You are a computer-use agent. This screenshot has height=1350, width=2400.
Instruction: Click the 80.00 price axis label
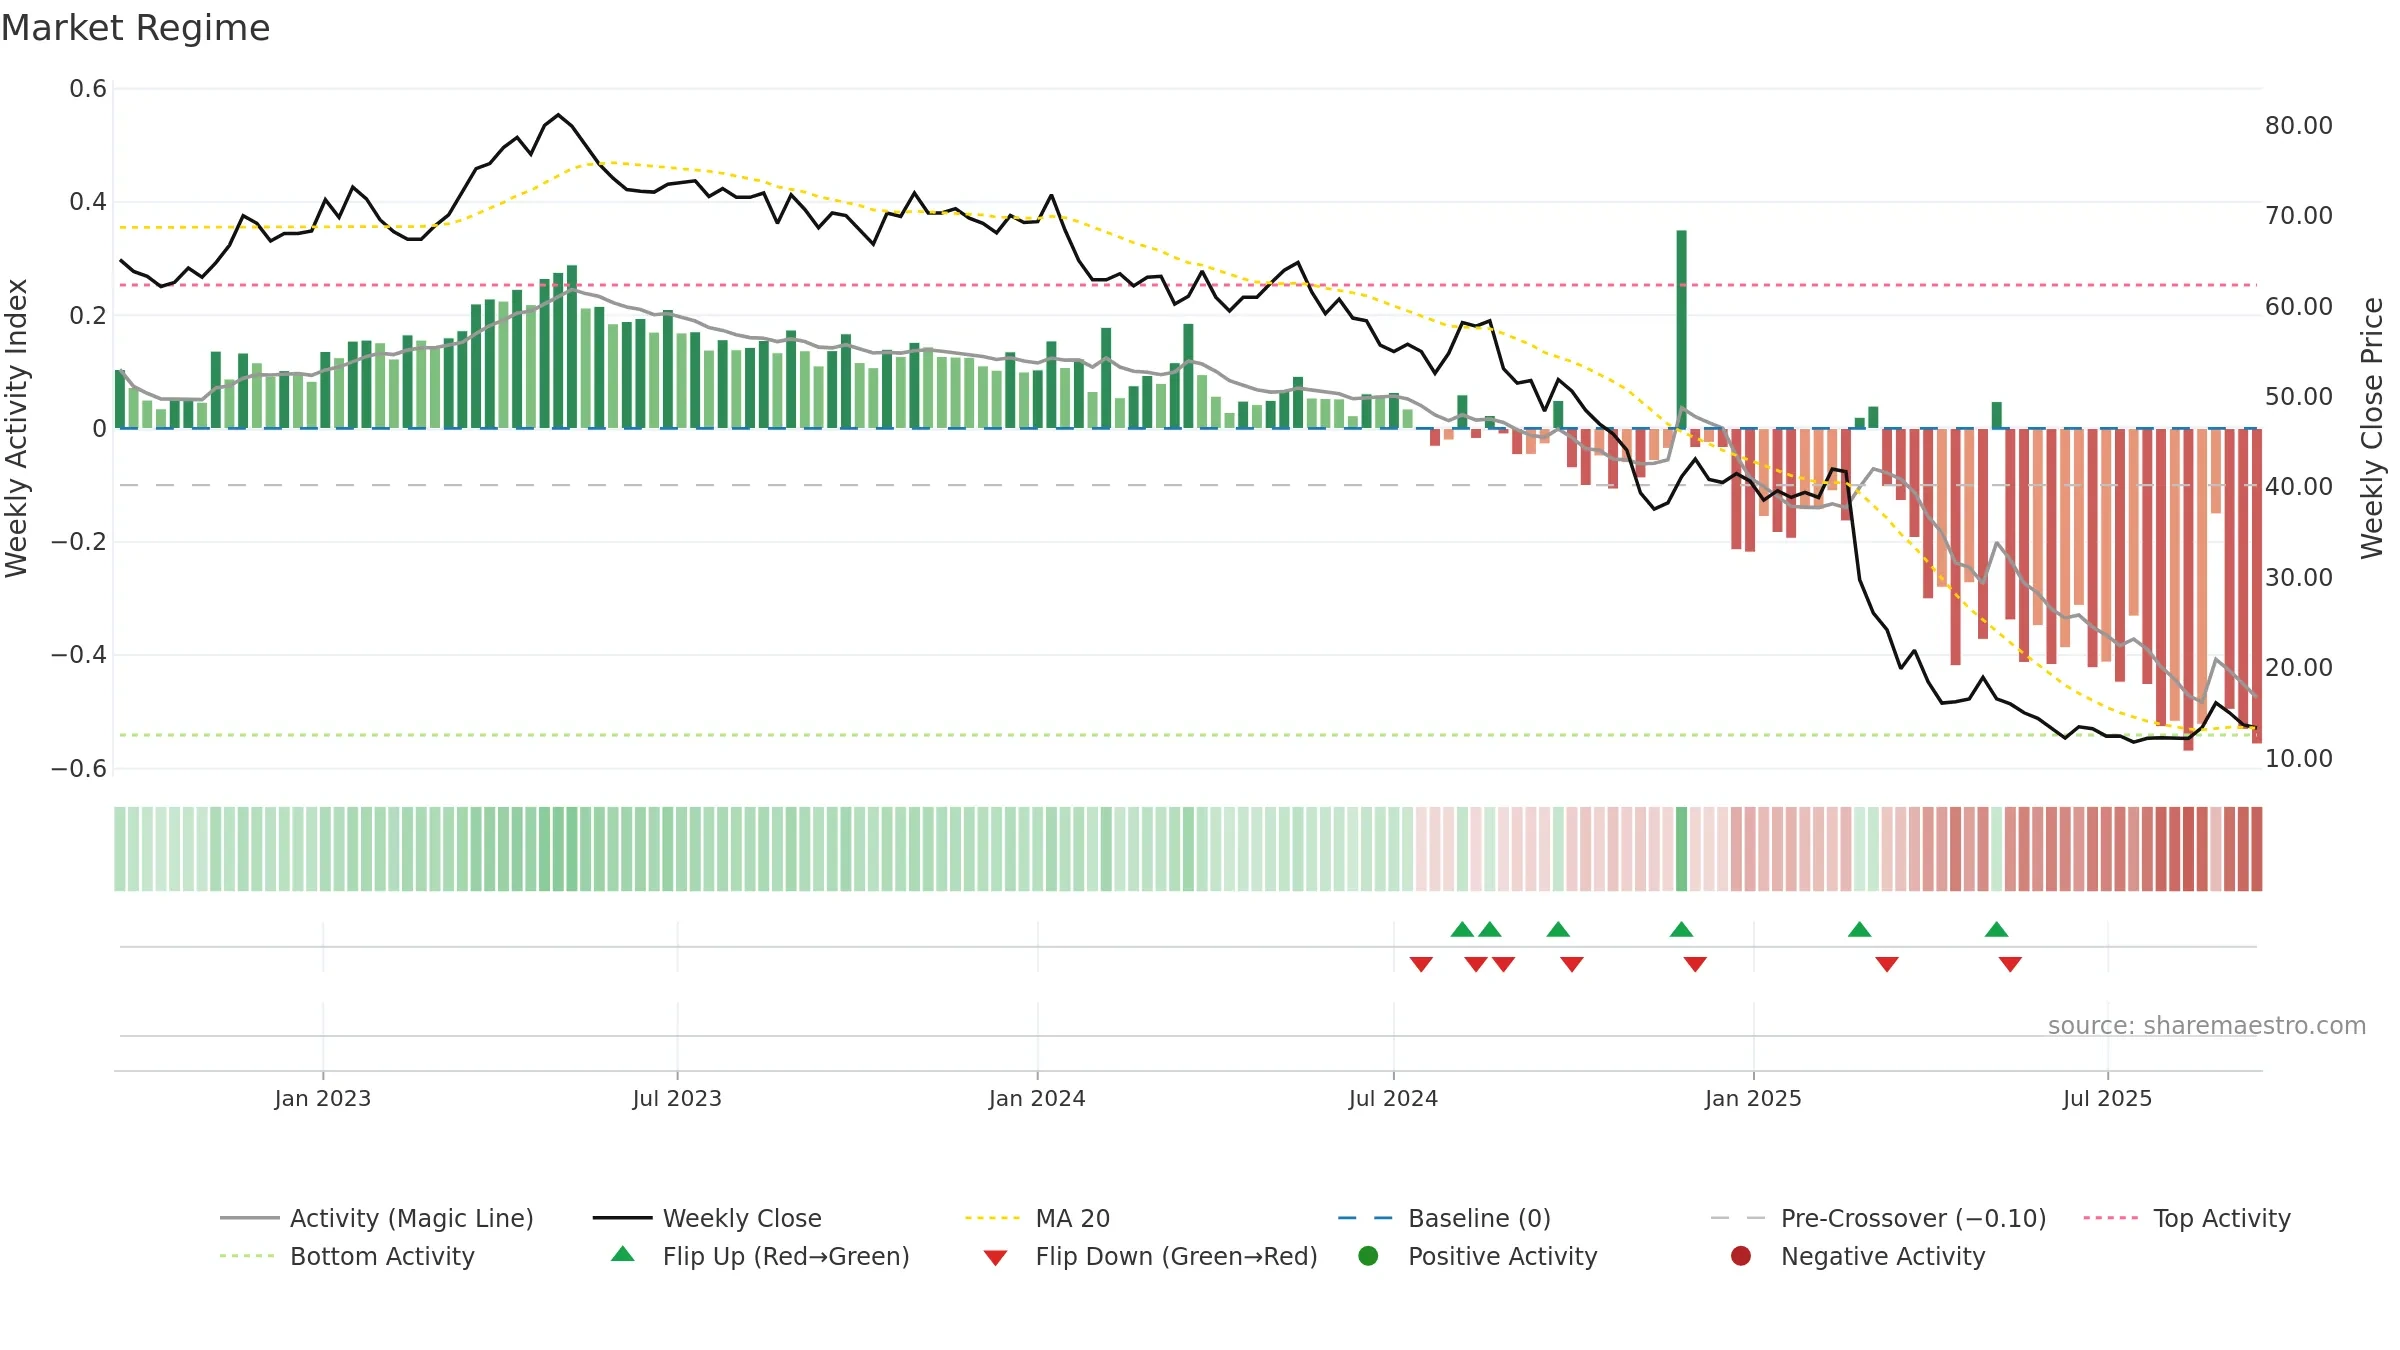(x=2299, y=126)
